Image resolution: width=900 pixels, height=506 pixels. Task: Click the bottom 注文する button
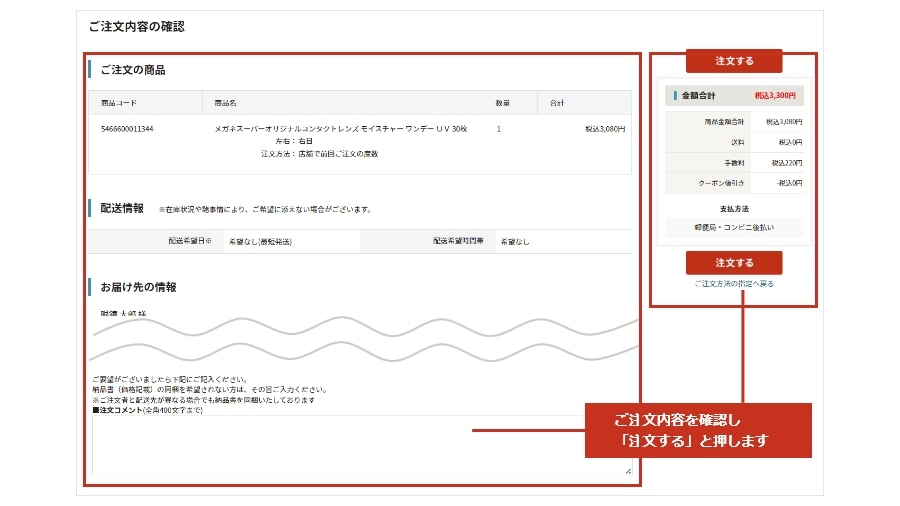pos(733,262)
